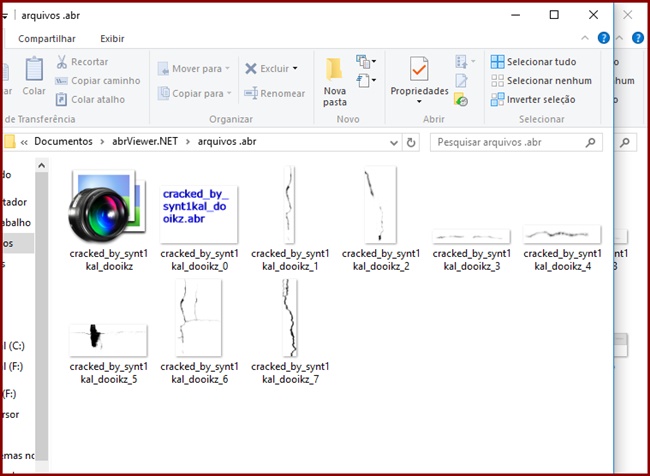Click the search magnifier icon

pyautogui.click(x=590, y=142)
